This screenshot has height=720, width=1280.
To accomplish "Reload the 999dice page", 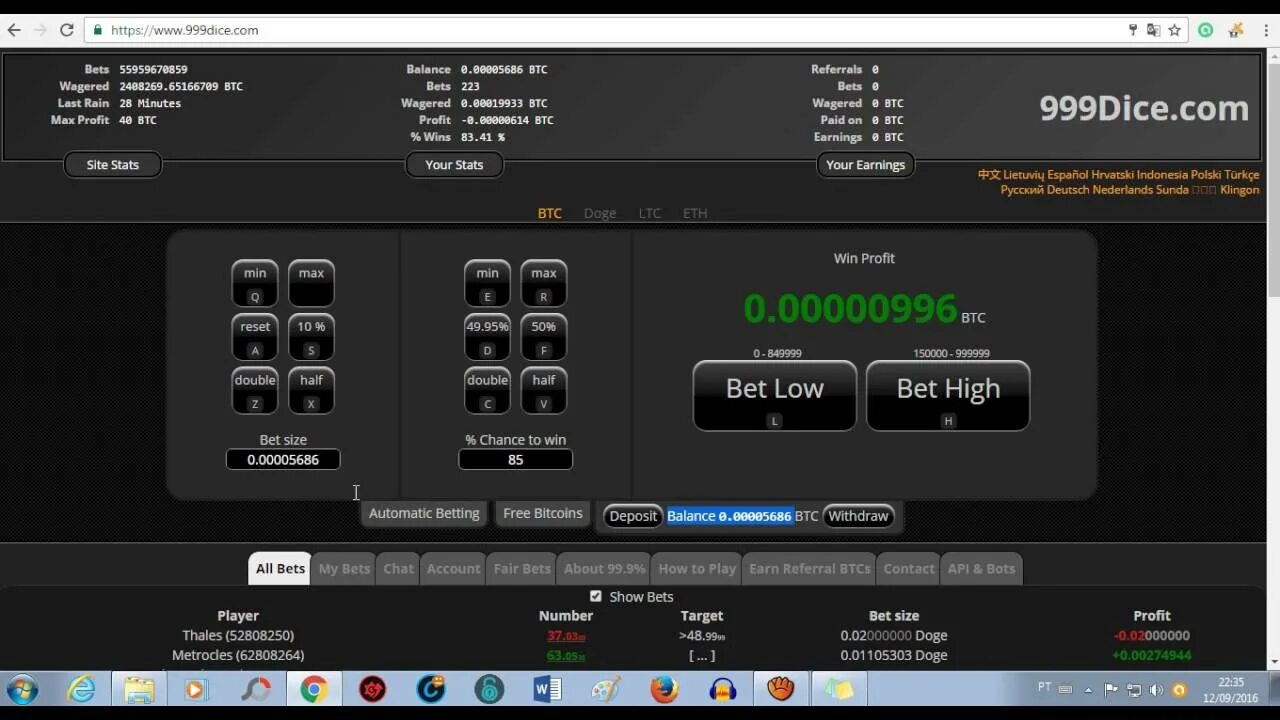I will coord(67,30).
